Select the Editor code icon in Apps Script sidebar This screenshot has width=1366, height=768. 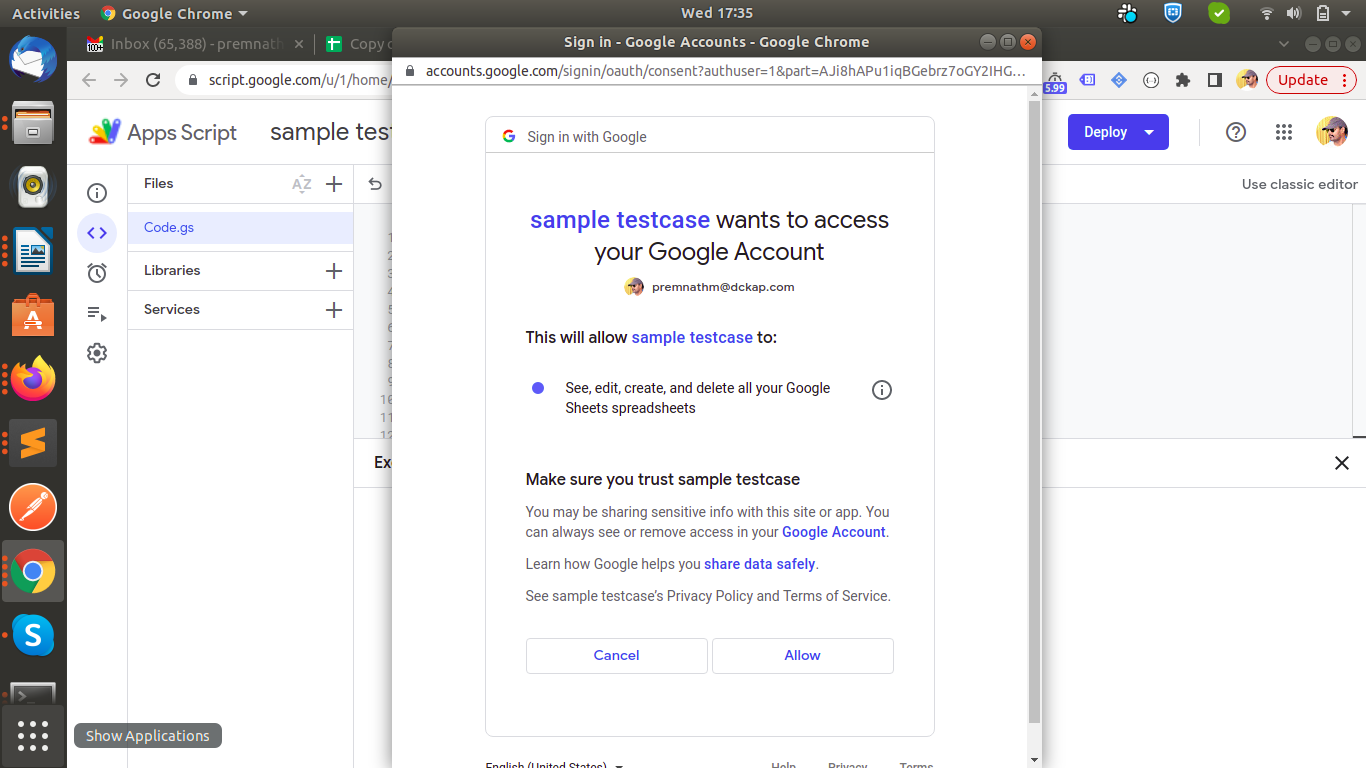pos(97,233)
